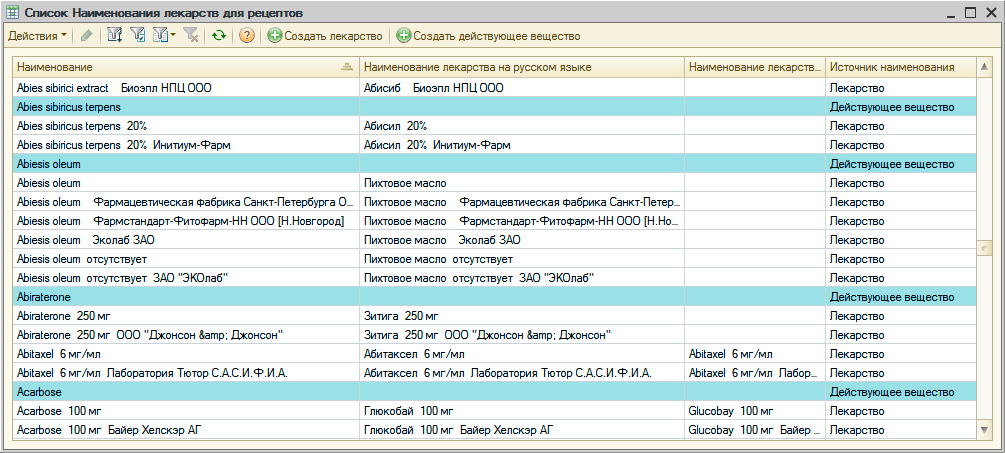Click Наименование лекарства на русском языке header
The width and height of the screenshot is (1005, 453).
pos(520,67)
